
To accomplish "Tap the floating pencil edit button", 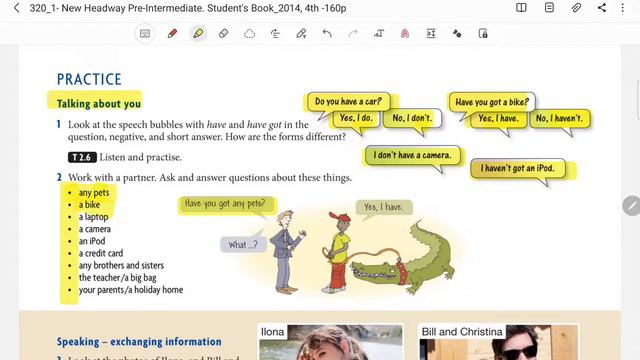I will (x=631, y=206).
